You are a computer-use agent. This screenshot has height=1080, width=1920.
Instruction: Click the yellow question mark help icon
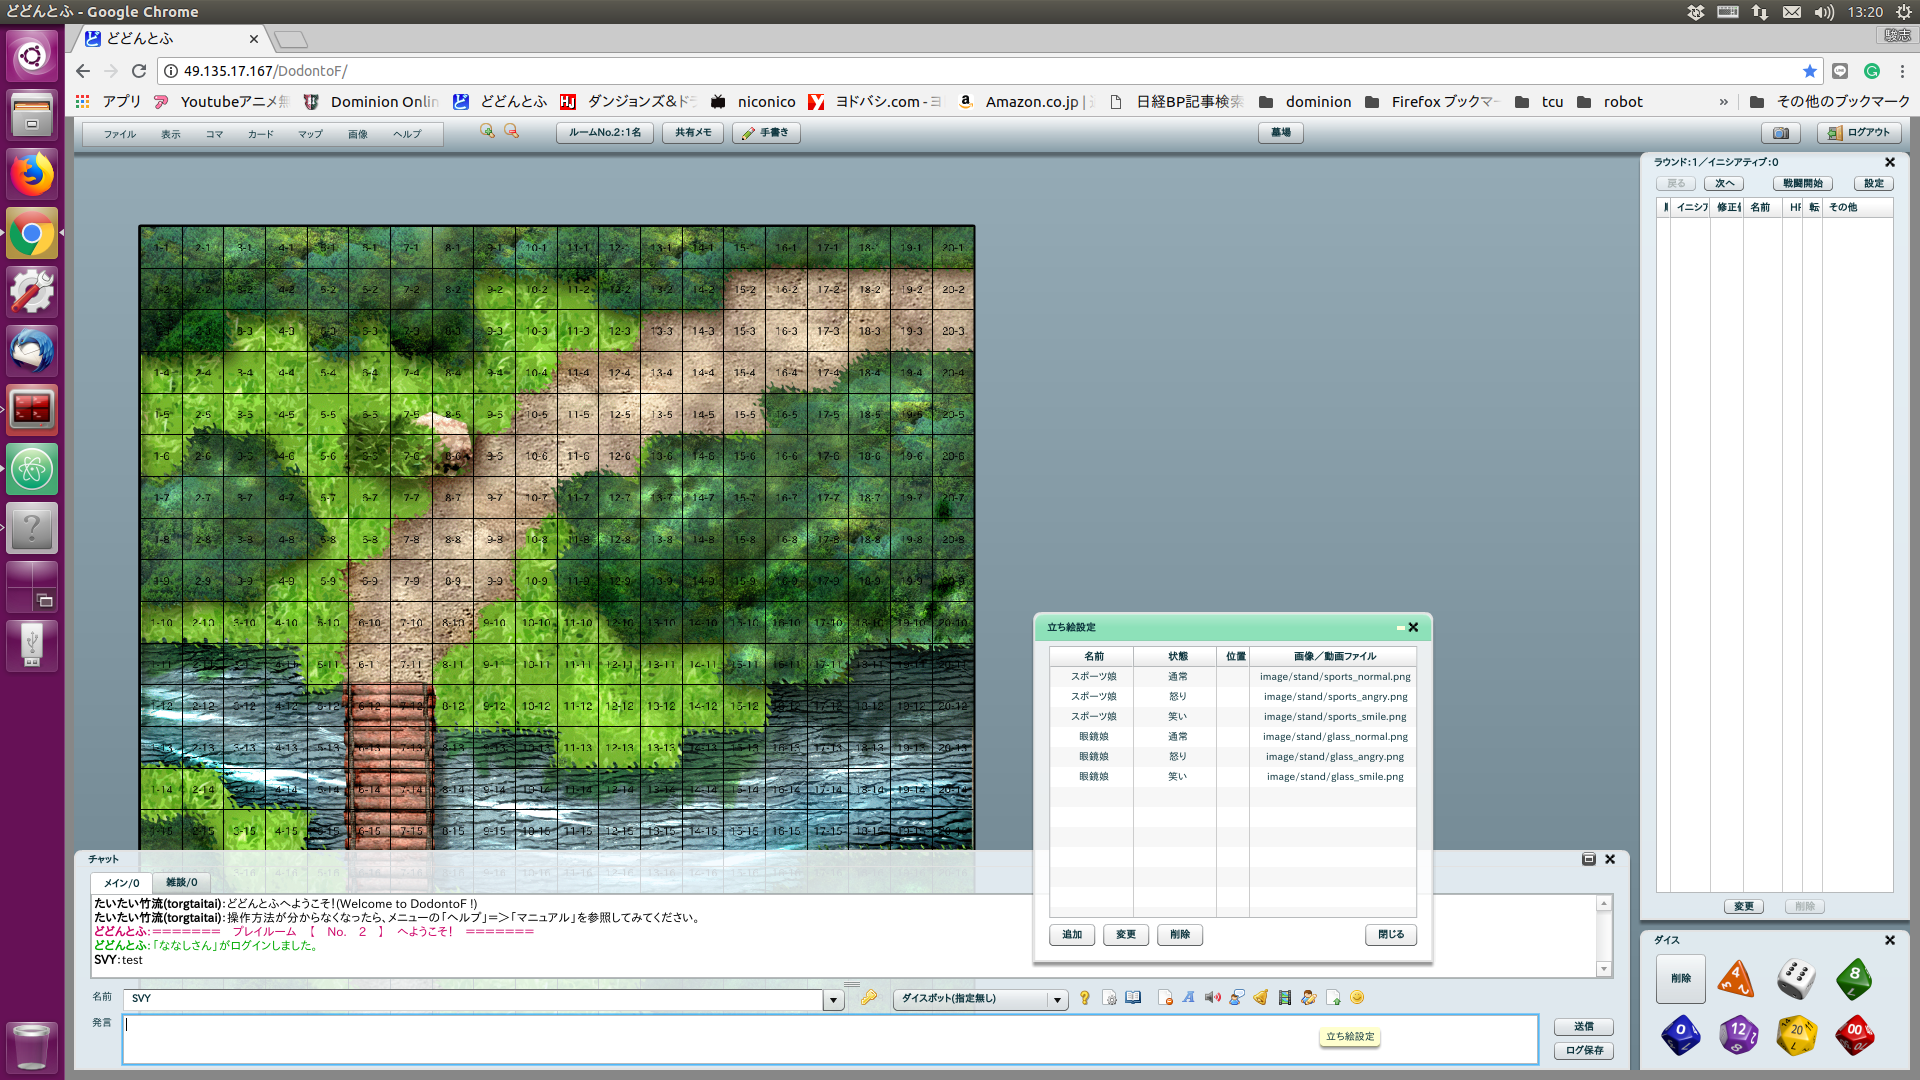tap(1084, 997)
